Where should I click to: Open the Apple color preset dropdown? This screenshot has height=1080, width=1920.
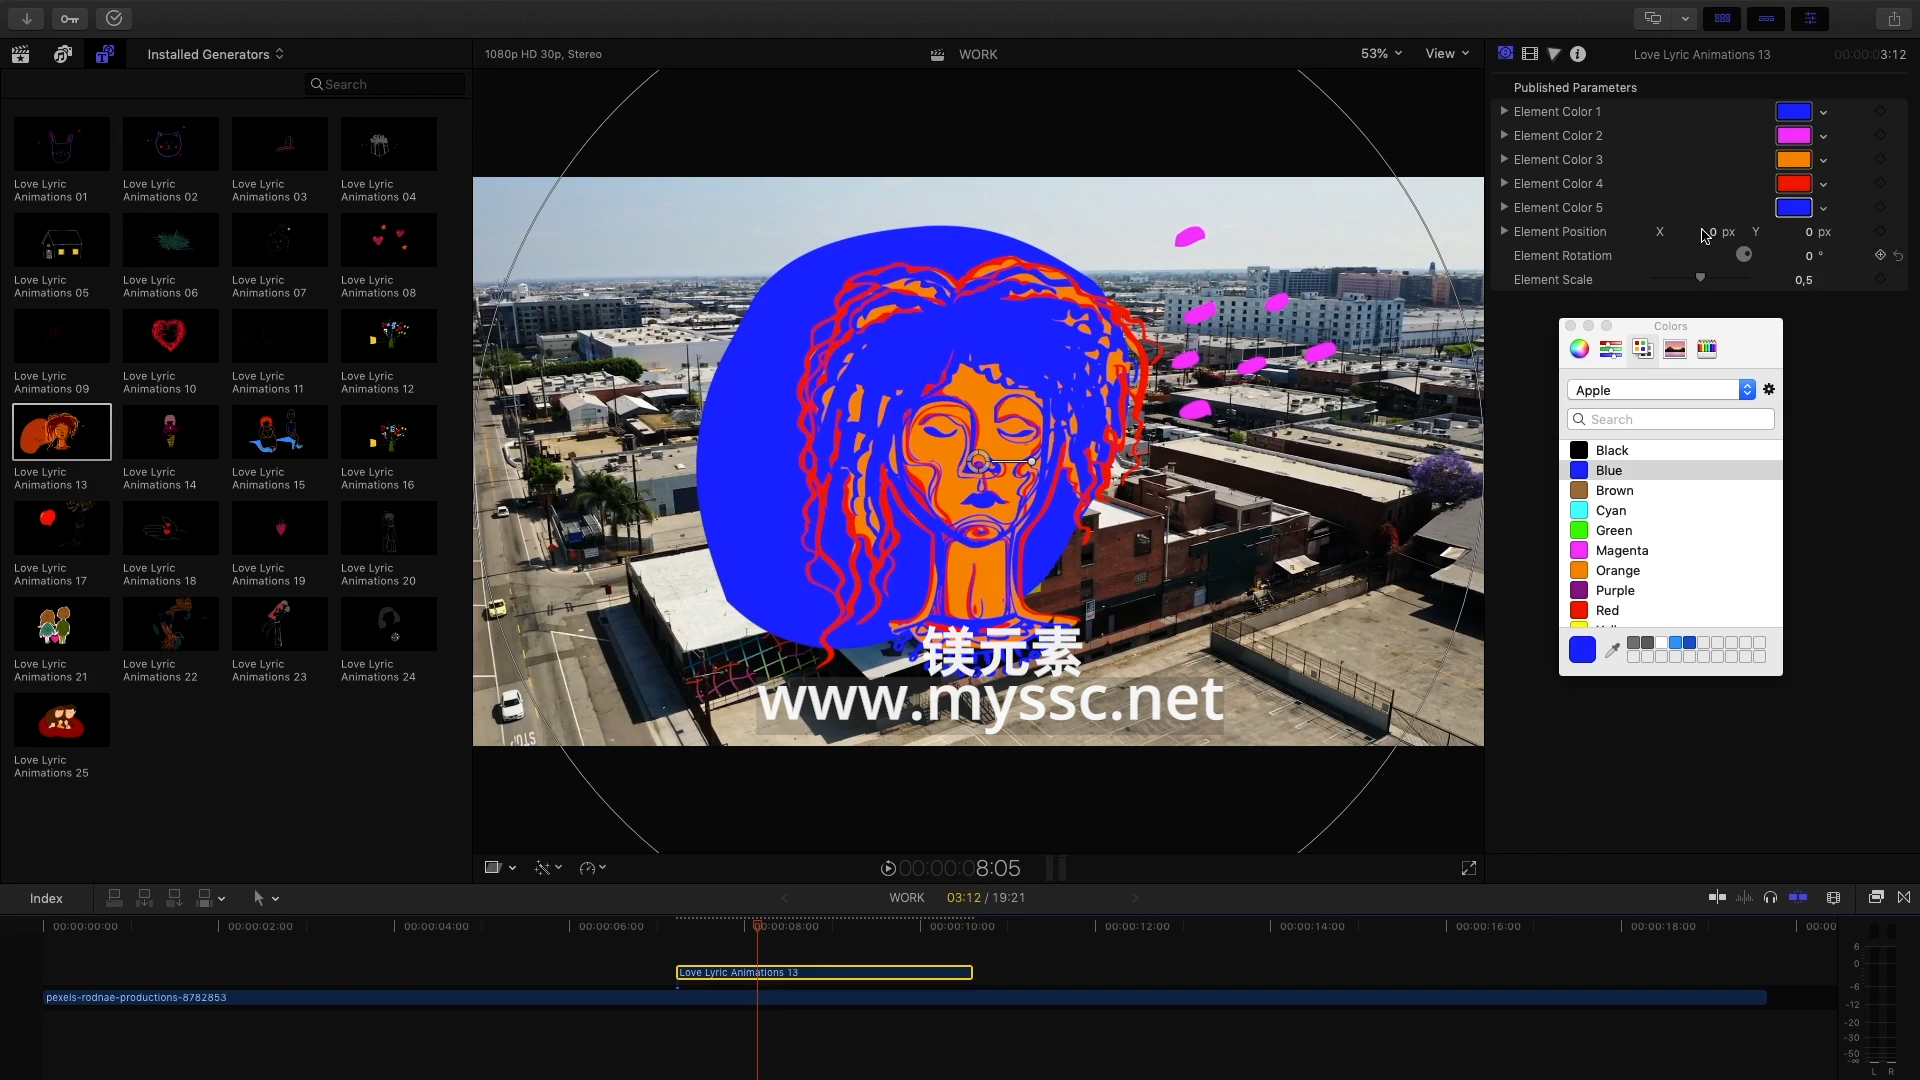click(x=1747, y=389)
